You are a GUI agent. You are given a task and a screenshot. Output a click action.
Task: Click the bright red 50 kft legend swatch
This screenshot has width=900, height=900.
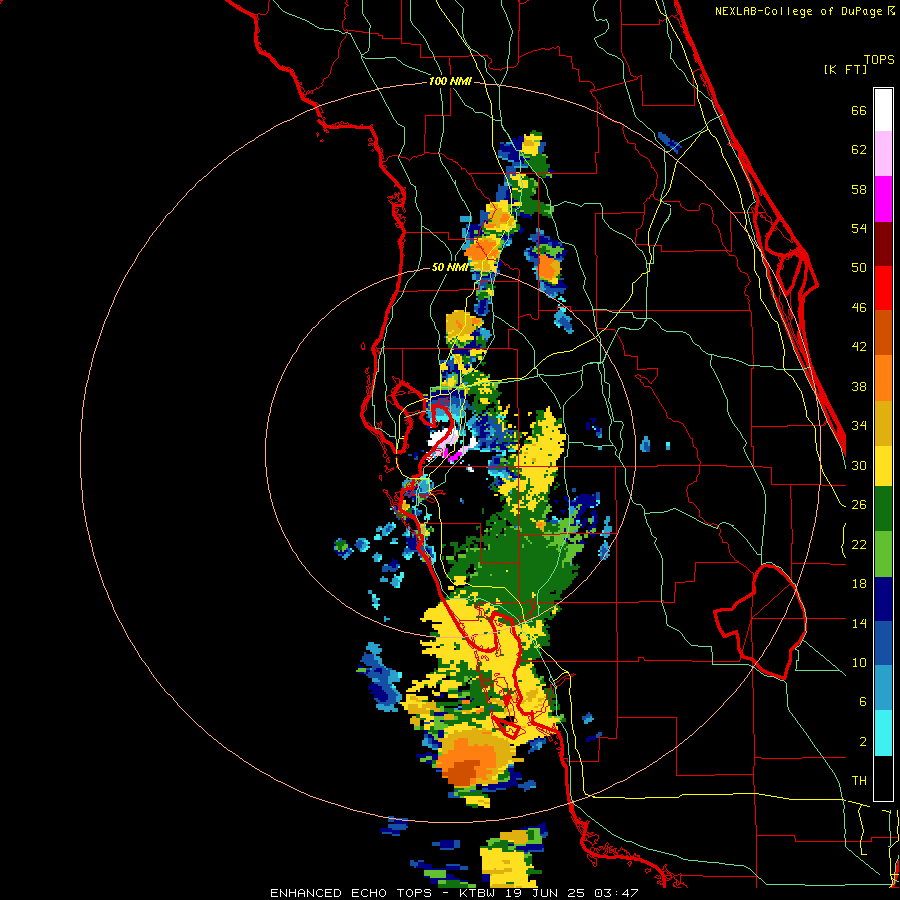(x=883, y=288)
